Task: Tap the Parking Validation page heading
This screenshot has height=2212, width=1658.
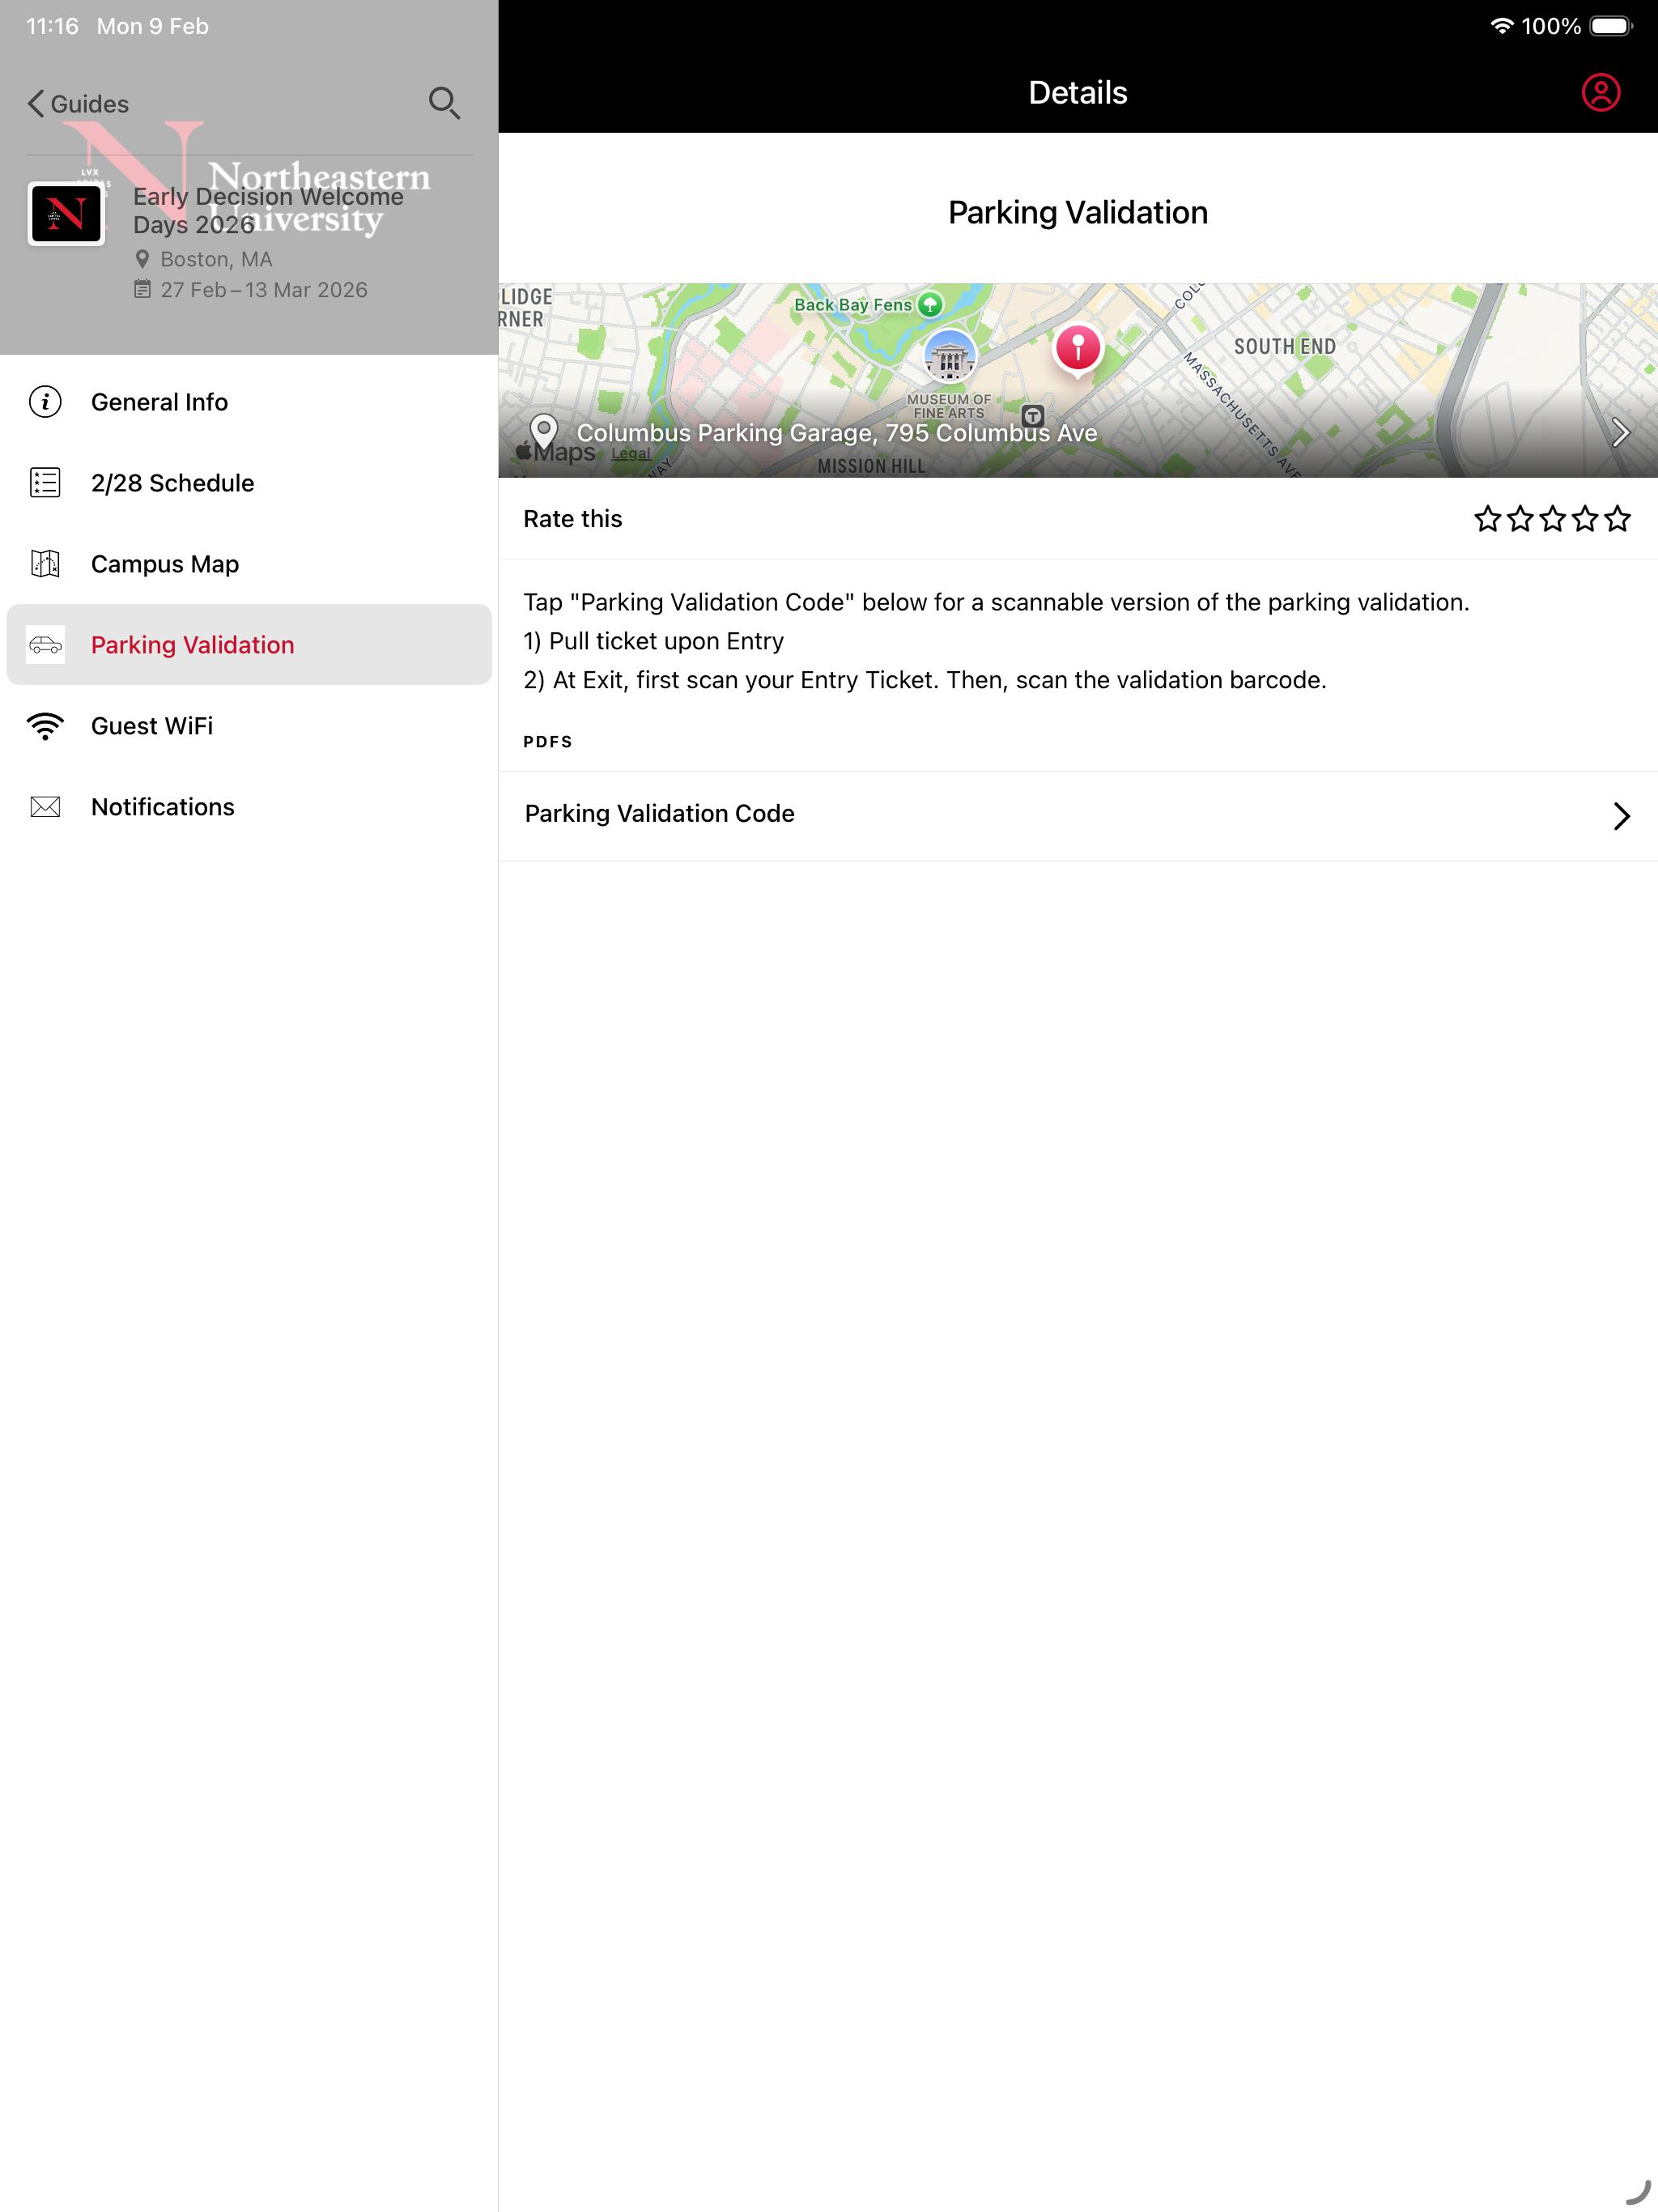Action: point(1078,212)
